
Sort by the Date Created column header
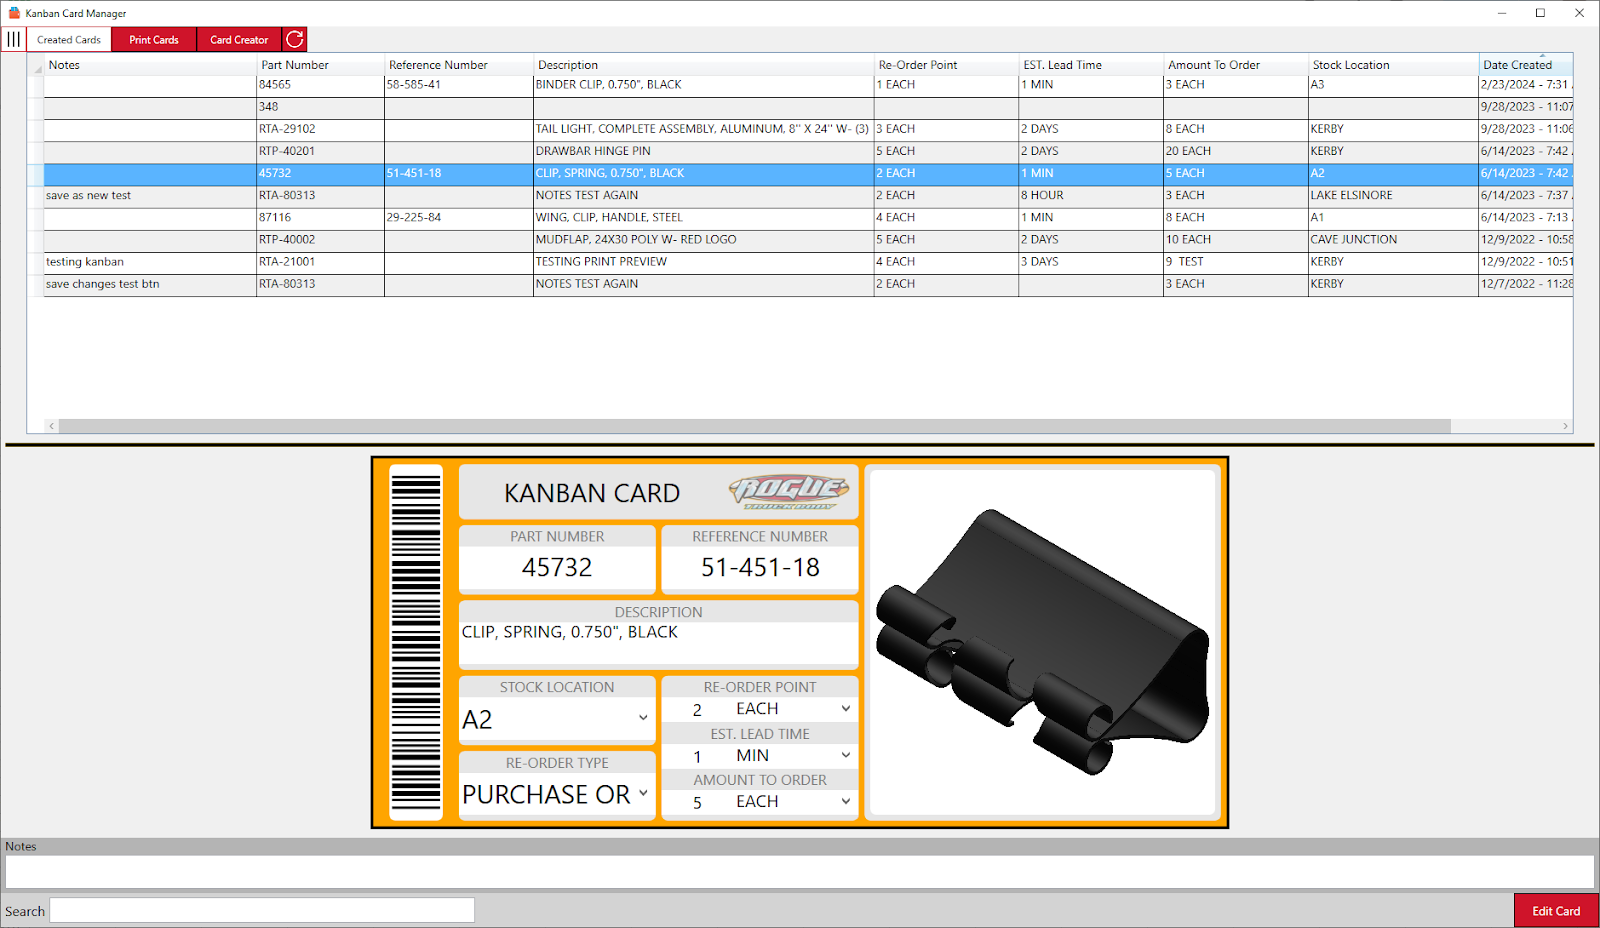(x=1517, y=65)
